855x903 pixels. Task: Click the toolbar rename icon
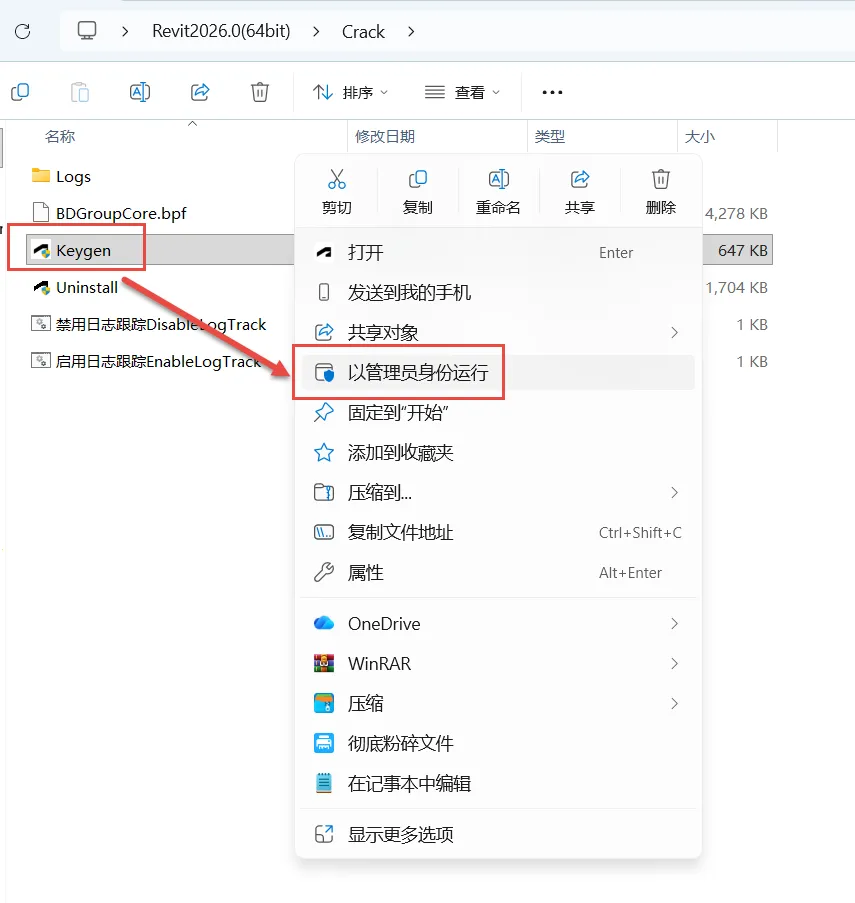(140, 92)
